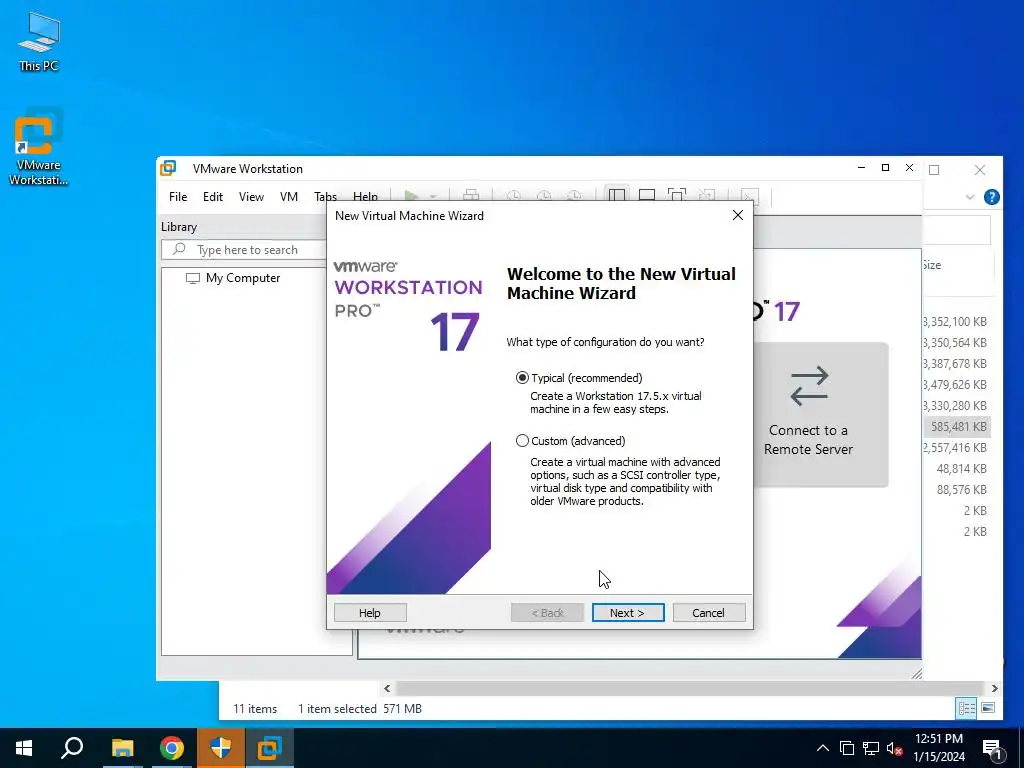The width and height of the screenshot is (1024, 768).
Task: Open File Explorer from the taskbar
Action: (122, 748)
